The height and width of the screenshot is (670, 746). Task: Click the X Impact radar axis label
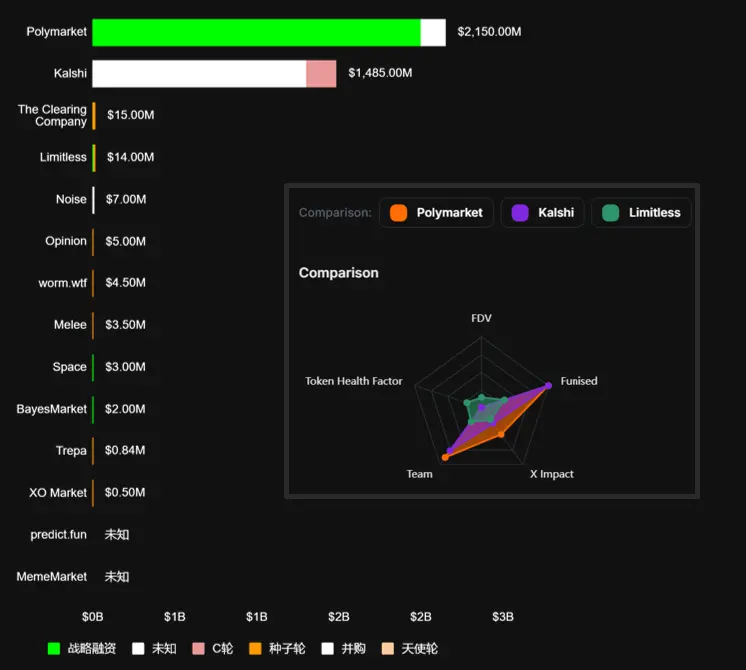point(551,474)
